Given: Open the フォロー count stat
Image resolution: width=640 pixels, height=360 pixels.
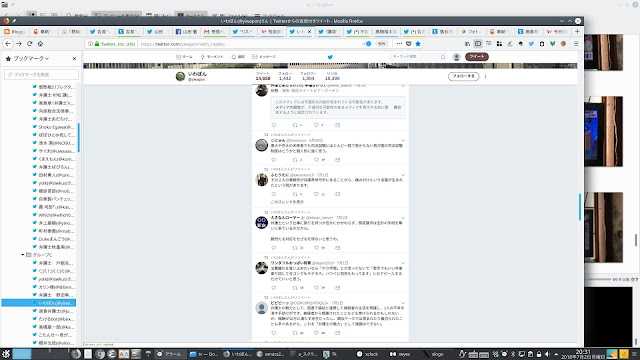Looking at the screenshot, I should click(x=285, y=76).
